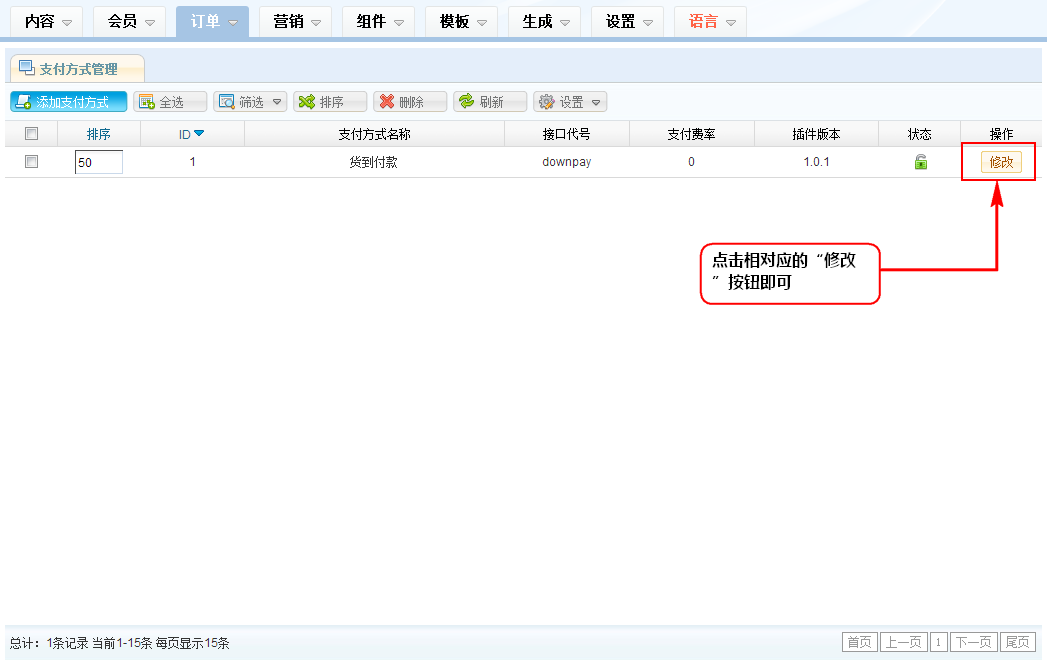Viewport: 1047px width, 662px height.
Task: Go to 下一页 next page
Action: (x=974, y=642)
